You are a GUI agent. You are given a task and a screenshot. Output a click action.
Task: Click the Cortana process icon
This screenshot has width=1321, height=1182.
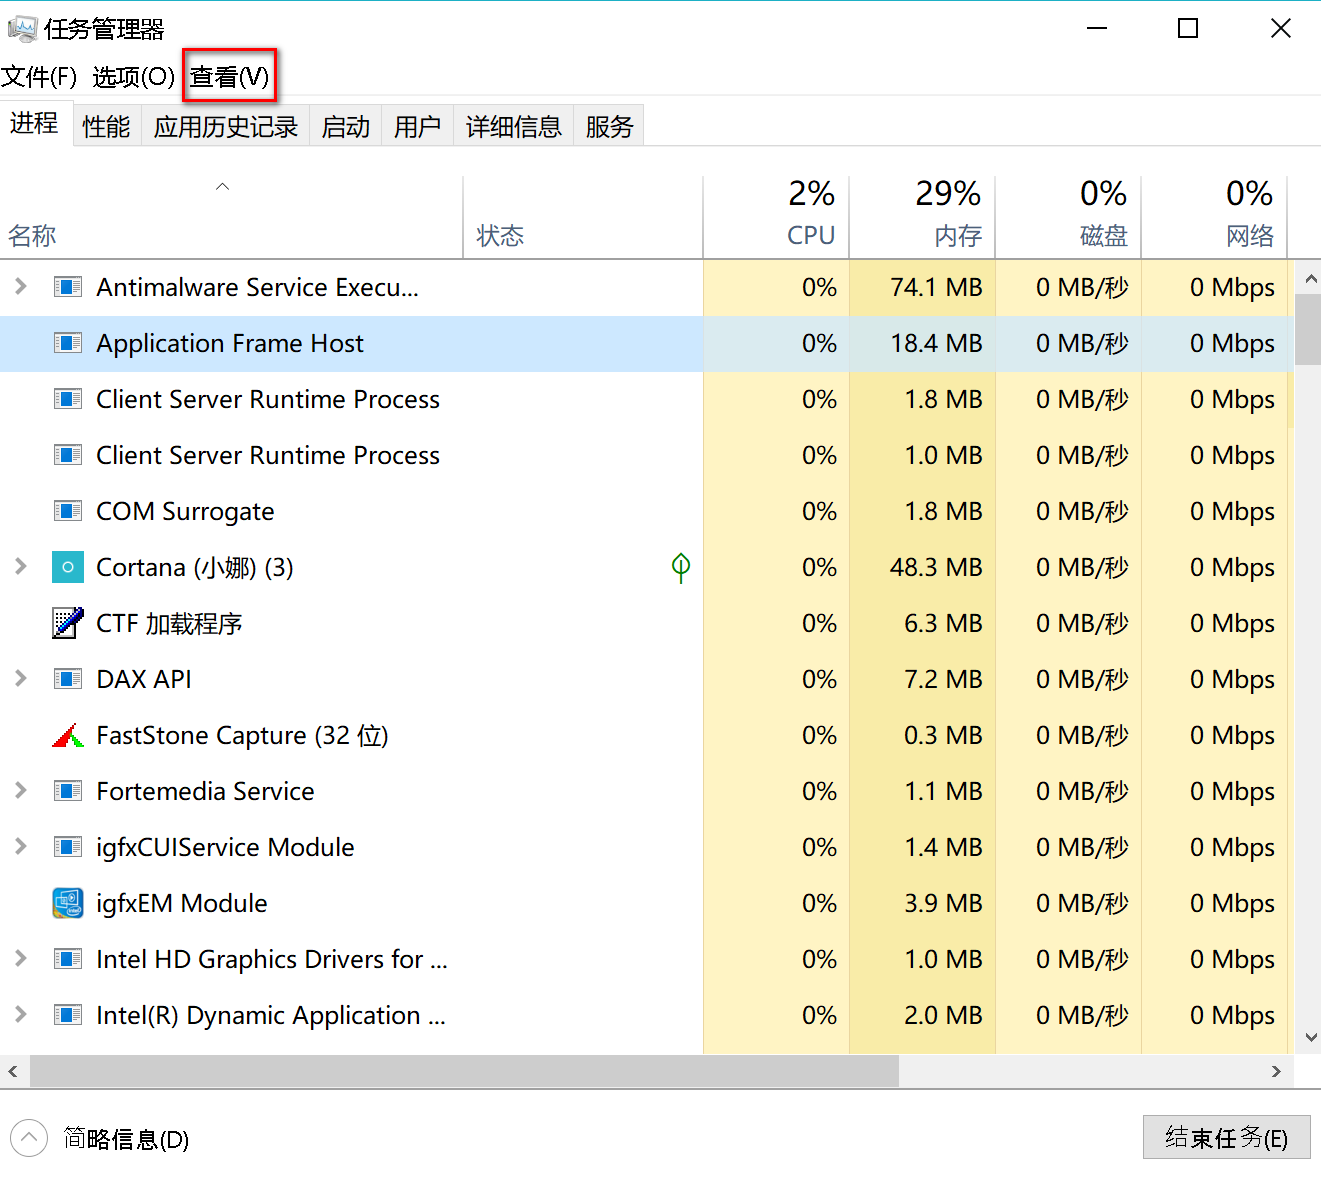point(67,567)
